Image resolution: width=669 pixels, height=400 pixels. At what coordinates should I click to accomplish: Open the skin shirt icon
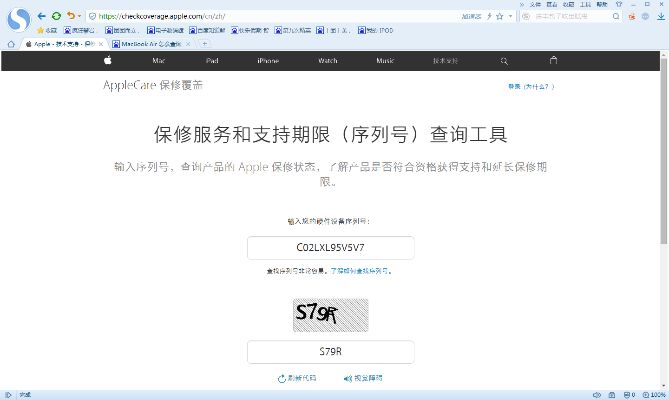click(x=619, y=4)
